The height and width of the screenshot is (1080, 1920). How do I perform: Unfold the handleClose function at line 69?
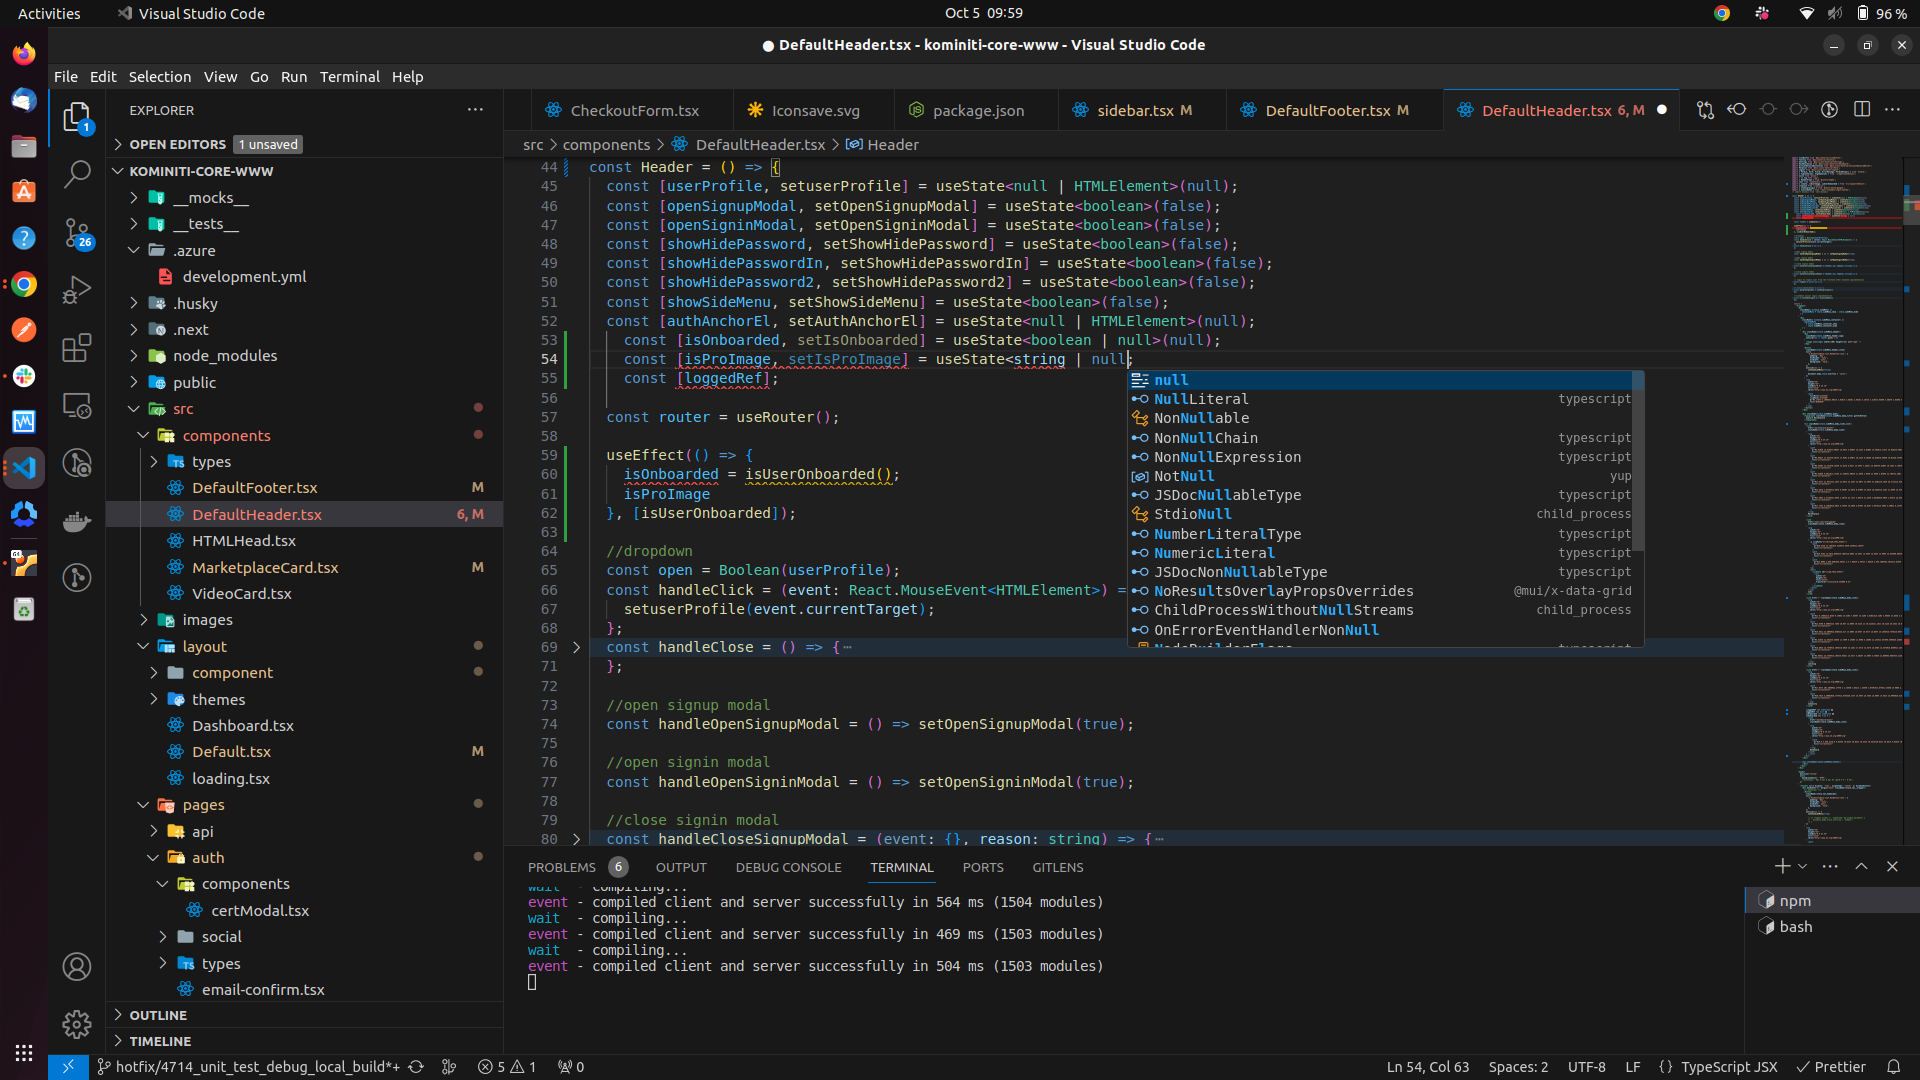tap(576, 648)
